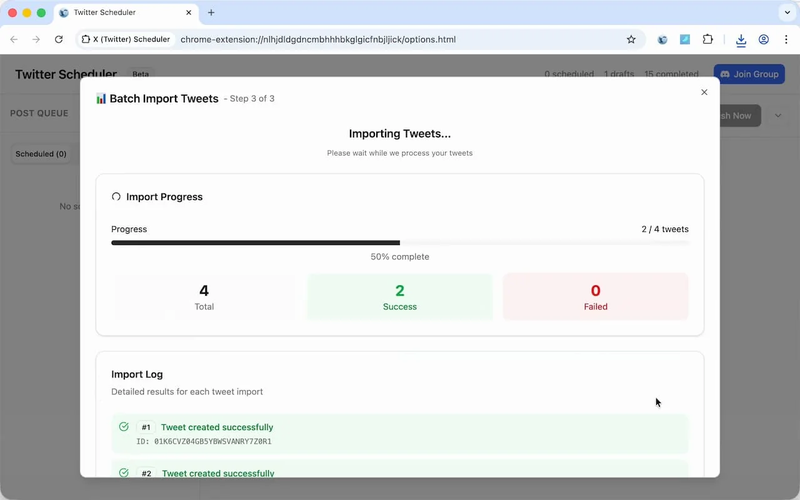
Task: Reload the page with the refresh icon
Action: click(x=59, y=40)
